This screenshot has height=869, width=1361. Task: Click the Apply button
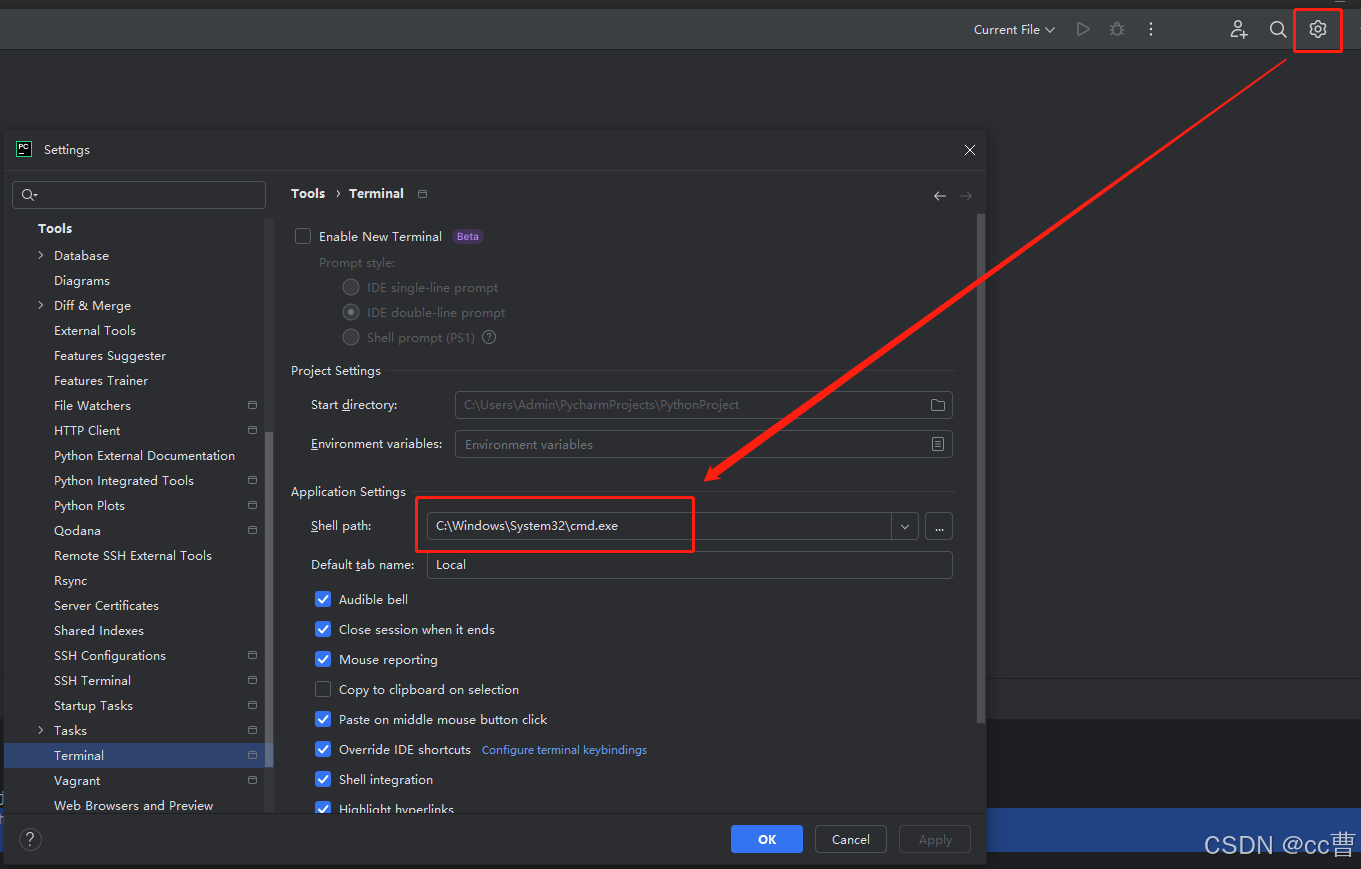pos(934,839)
